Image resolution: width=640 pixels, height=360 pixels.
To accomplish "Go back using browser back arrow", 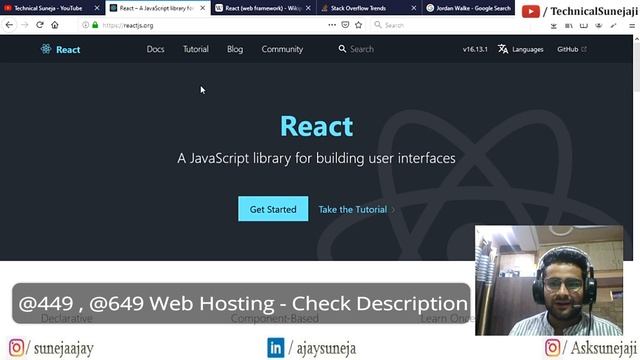I will [9, 25].
